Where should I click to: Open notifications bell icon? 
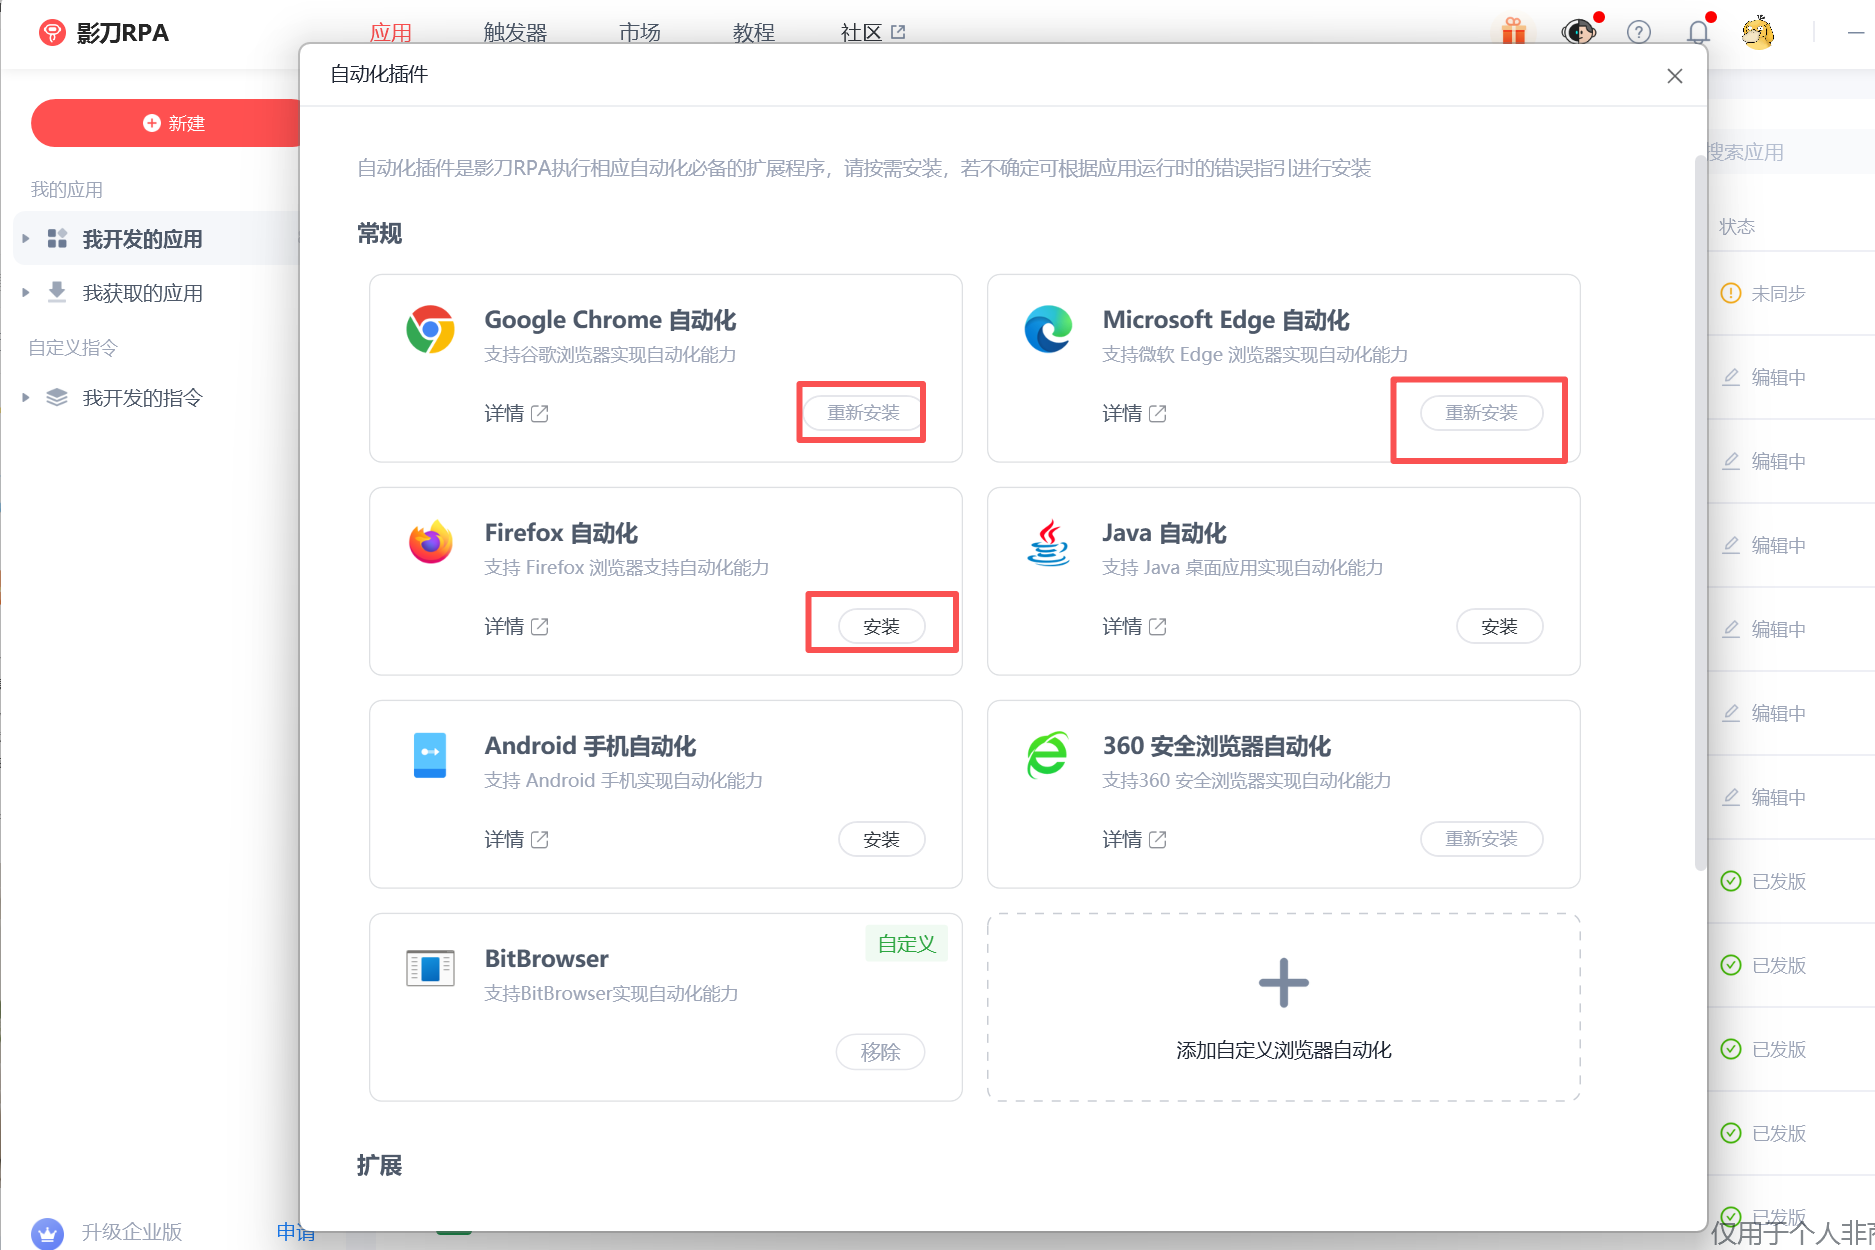coord(1698,32)
